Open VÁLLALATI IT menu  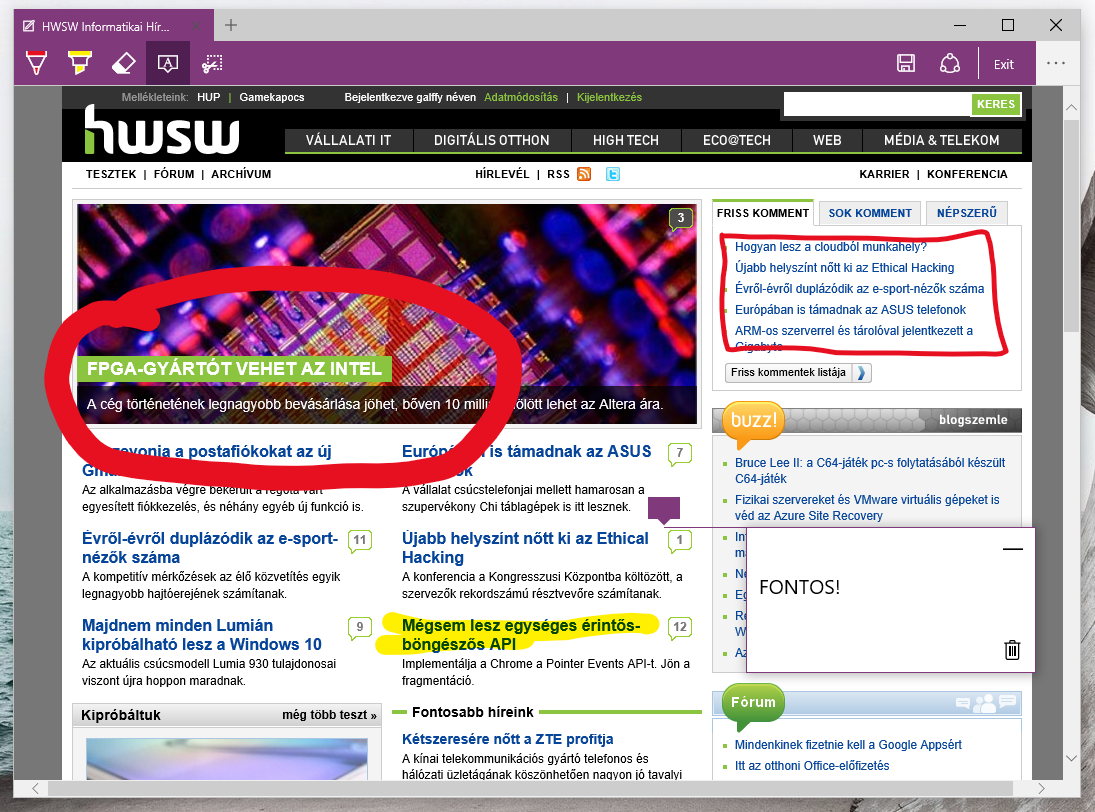tap(348, 140)
